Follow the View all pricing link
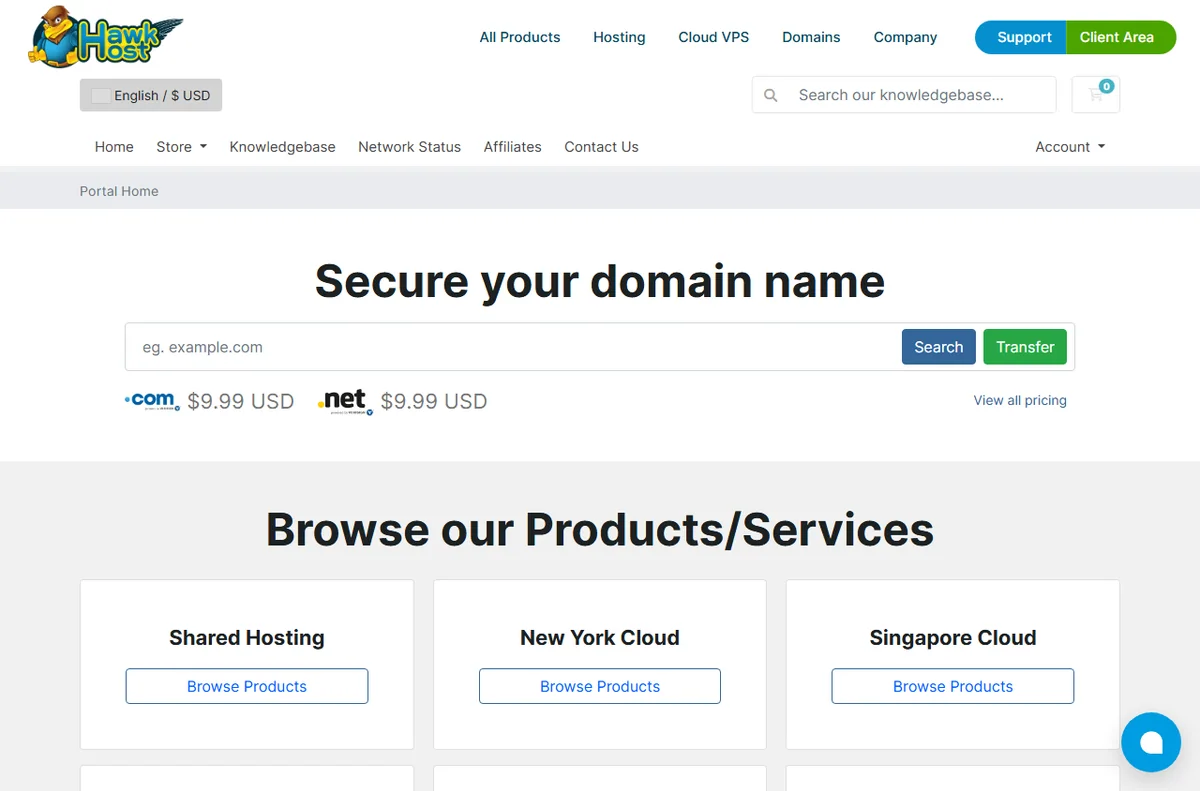 (1020, 400)
